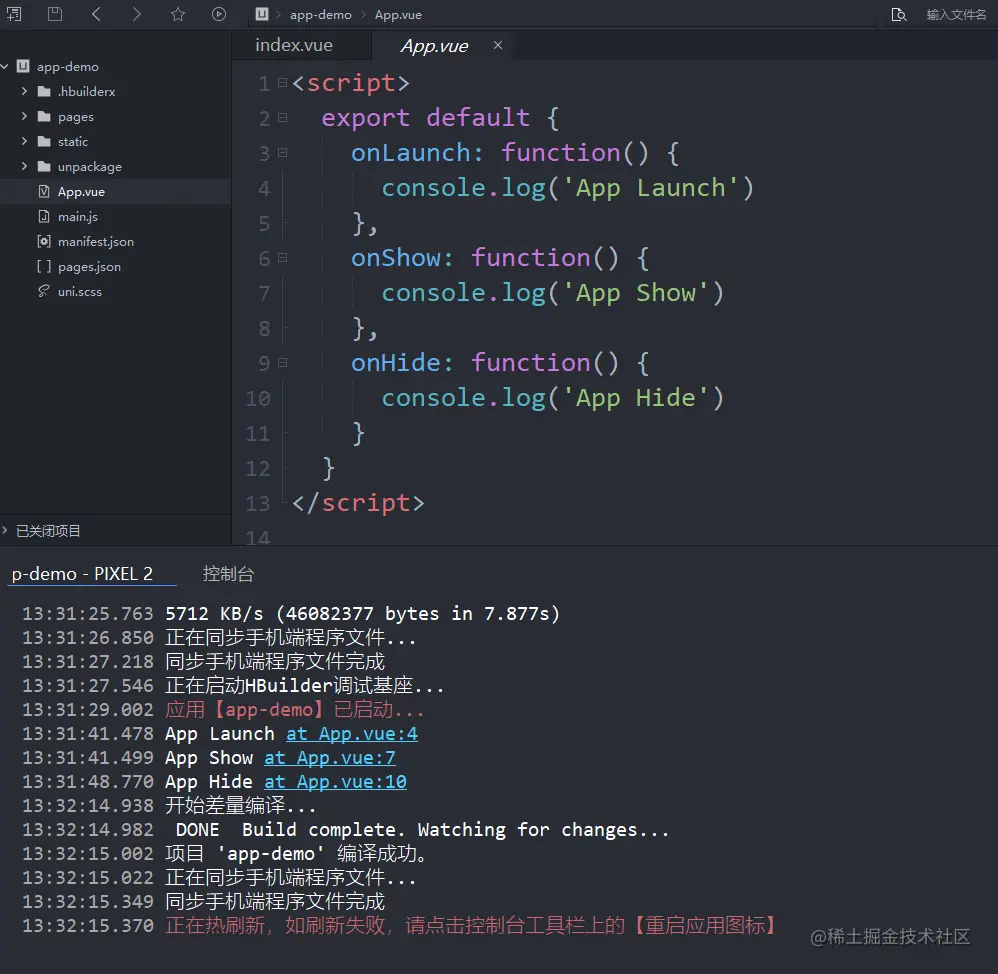Click the uni.scss file icon
Image resolution: width=998 pixels, height=974 pixels.
pyautogui.click(x=44, y=292)
